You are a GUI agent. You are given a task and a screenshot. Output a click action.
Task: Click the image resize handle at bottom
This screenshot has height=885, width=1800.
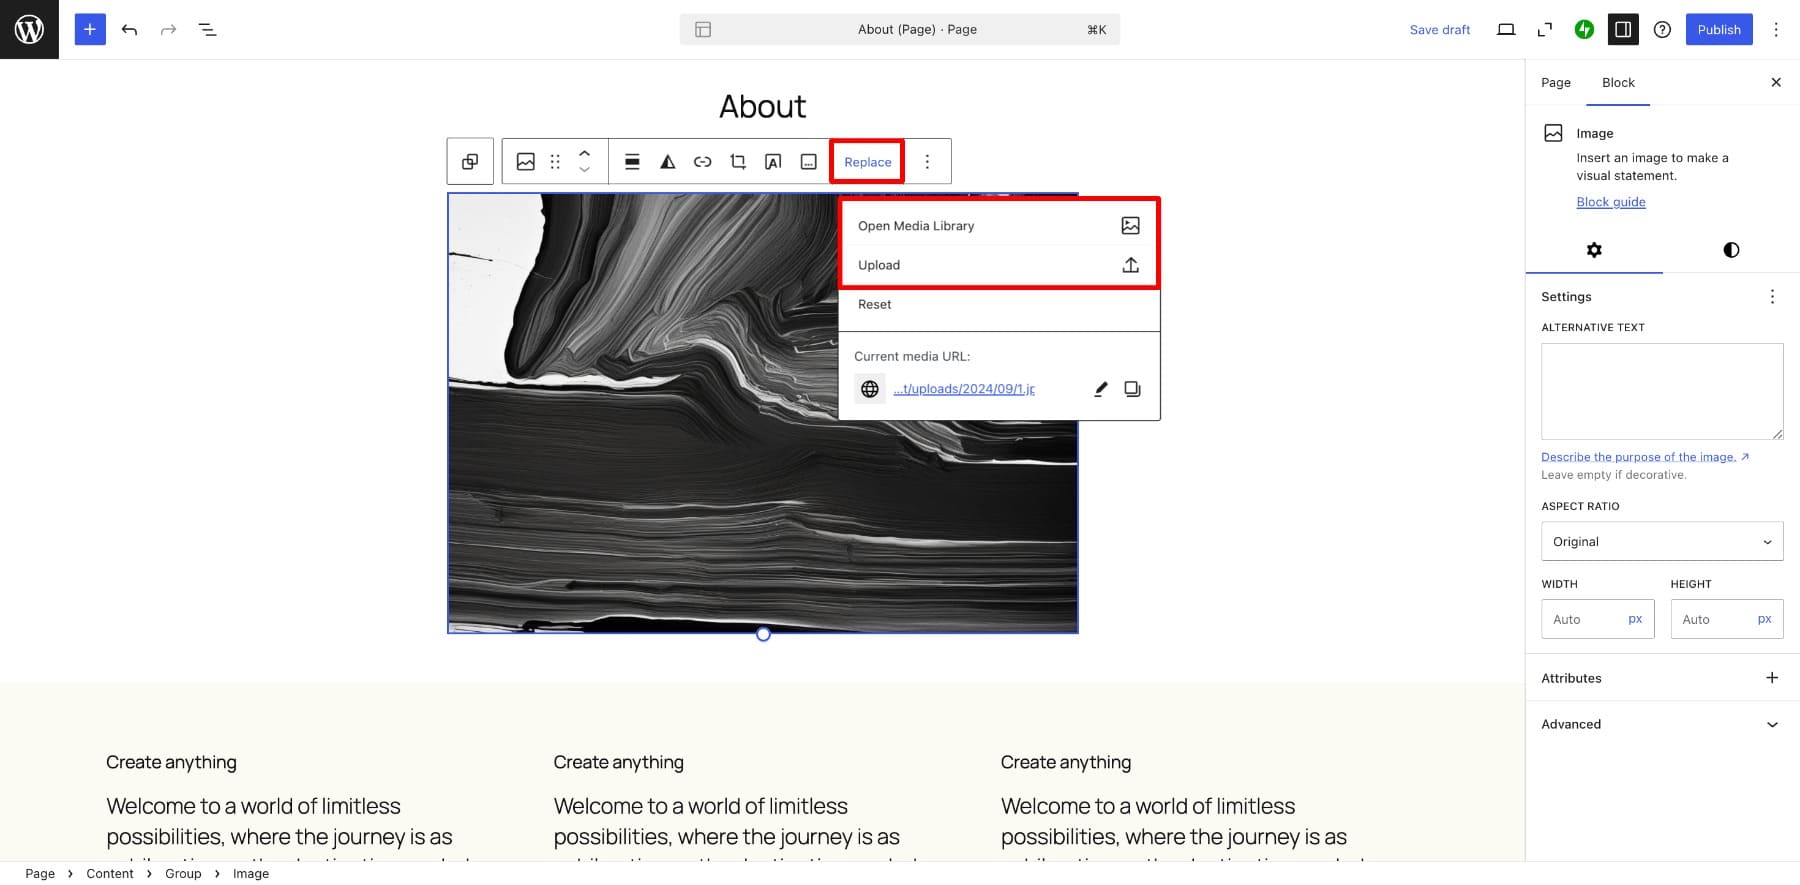click(x=763, y=634)
